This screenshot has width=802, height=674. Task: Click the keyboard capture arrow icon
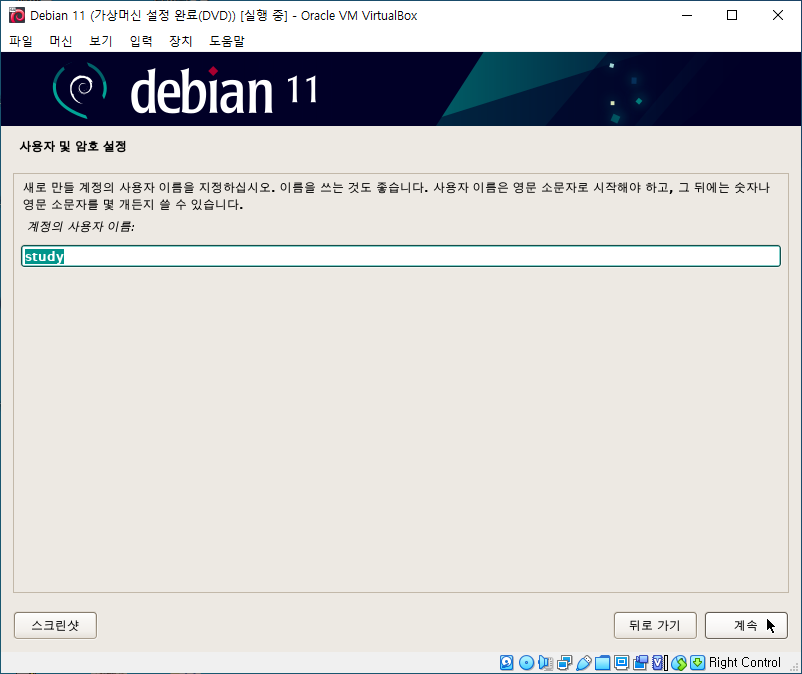pos(697,662)
